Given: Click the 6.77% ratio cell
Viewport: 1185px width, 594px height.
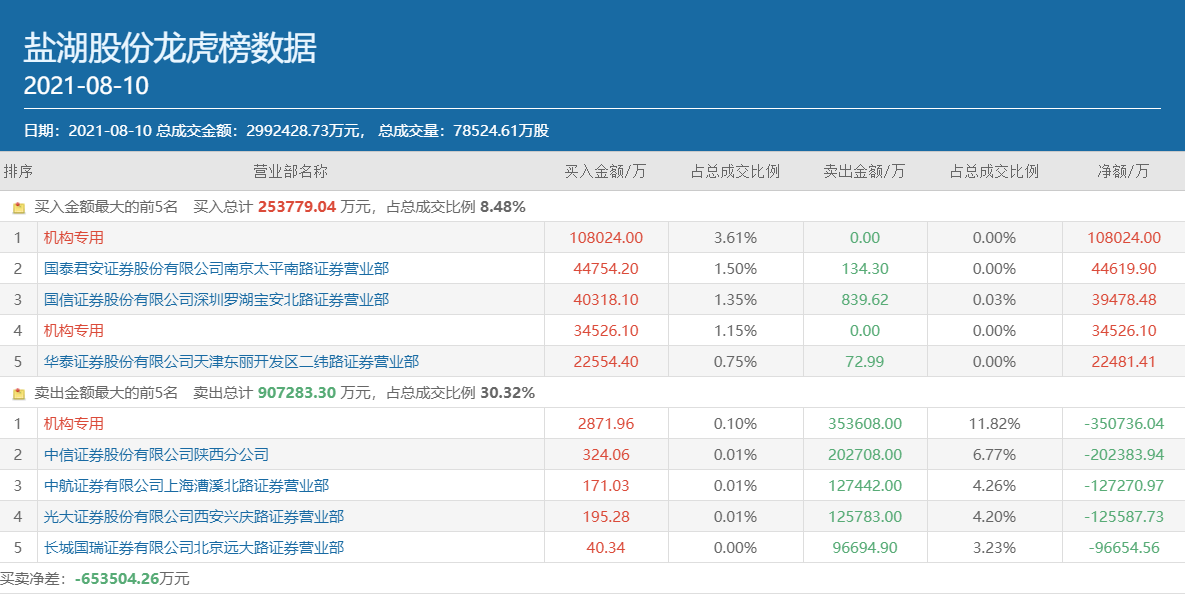Looking at the screenshot, I should (995, 454).
